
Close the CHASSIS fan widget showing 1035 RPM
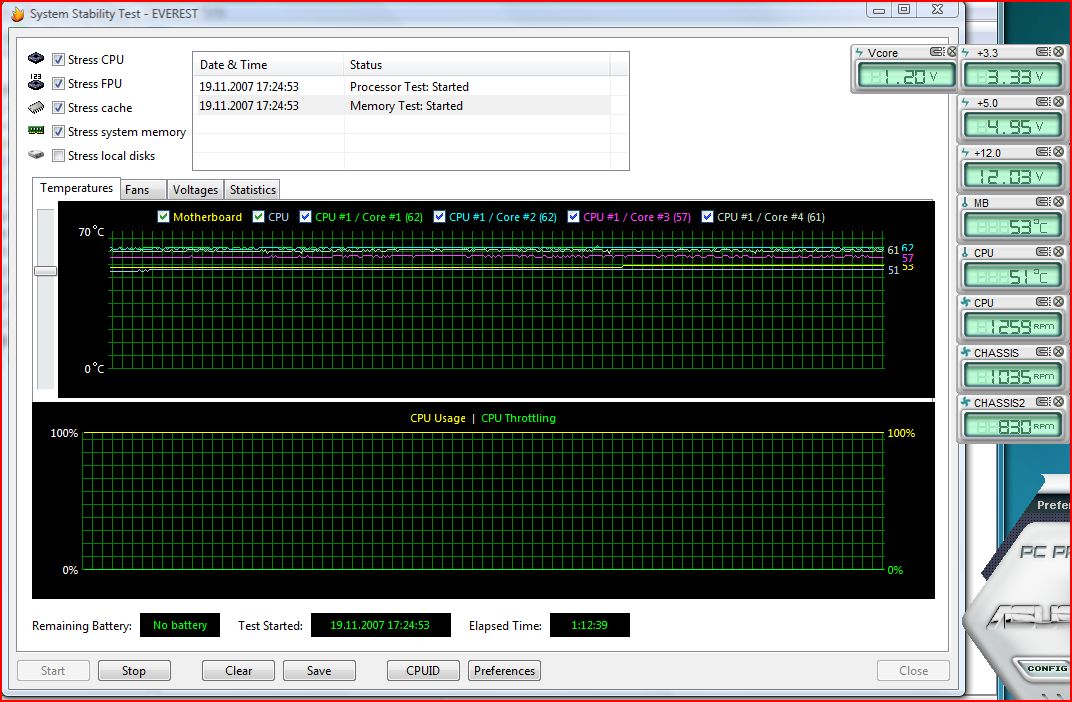tap(1058, 352)
